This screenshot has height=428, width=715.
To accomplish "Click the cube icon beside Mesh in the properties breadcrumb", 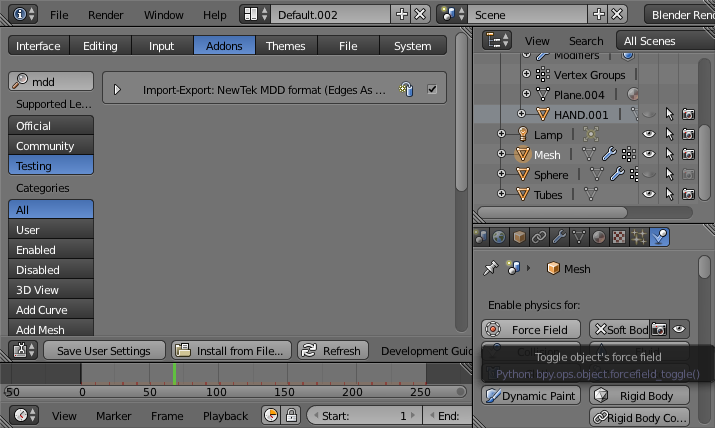I will [553, 268].
